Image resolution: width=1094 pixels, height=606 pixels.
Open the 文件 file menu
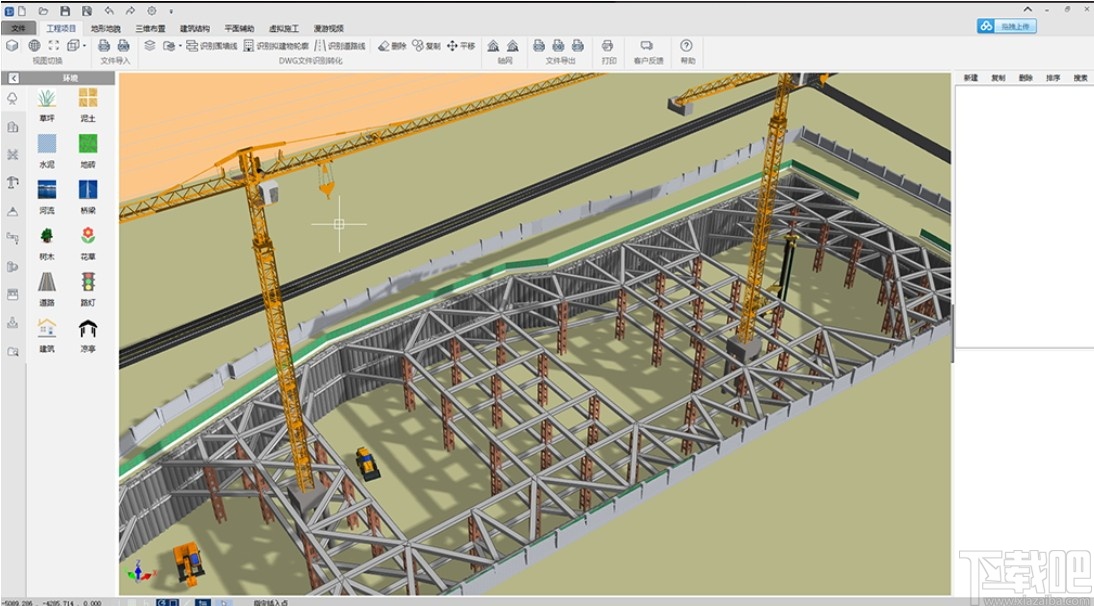18,29
